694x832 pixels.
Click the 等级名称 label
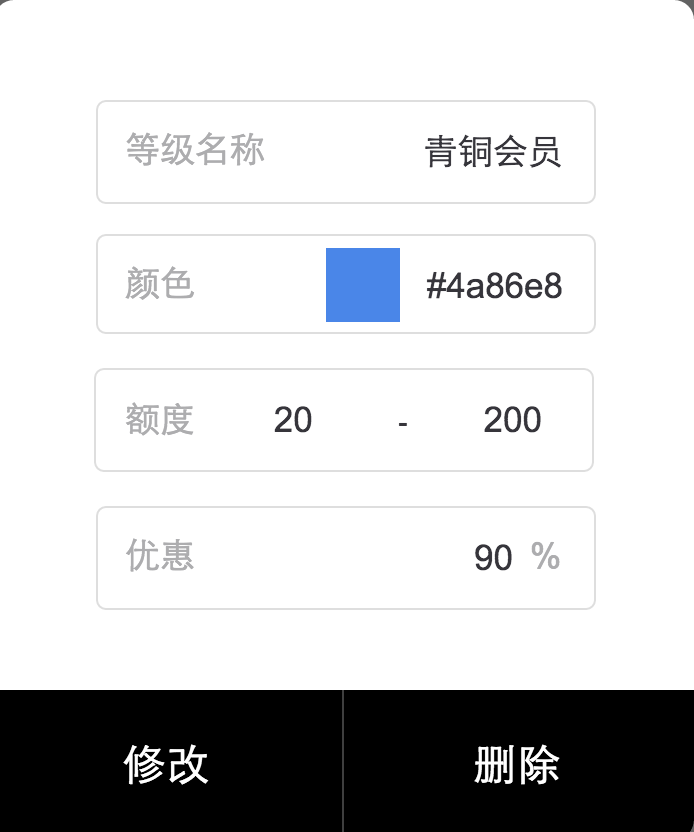pyautogui.click(x=195, y=150)
